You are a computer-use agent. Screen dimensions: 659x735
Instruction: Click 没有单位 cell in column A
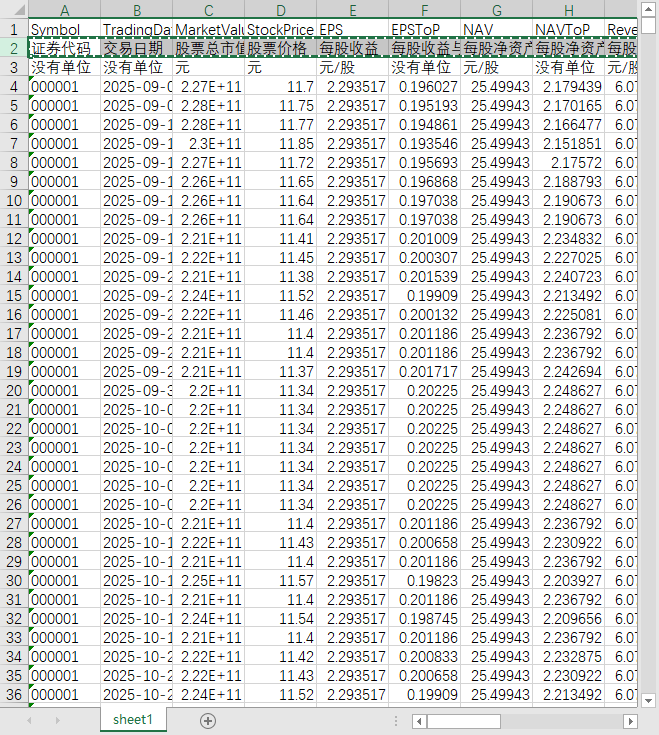click(x=65, y=68)
